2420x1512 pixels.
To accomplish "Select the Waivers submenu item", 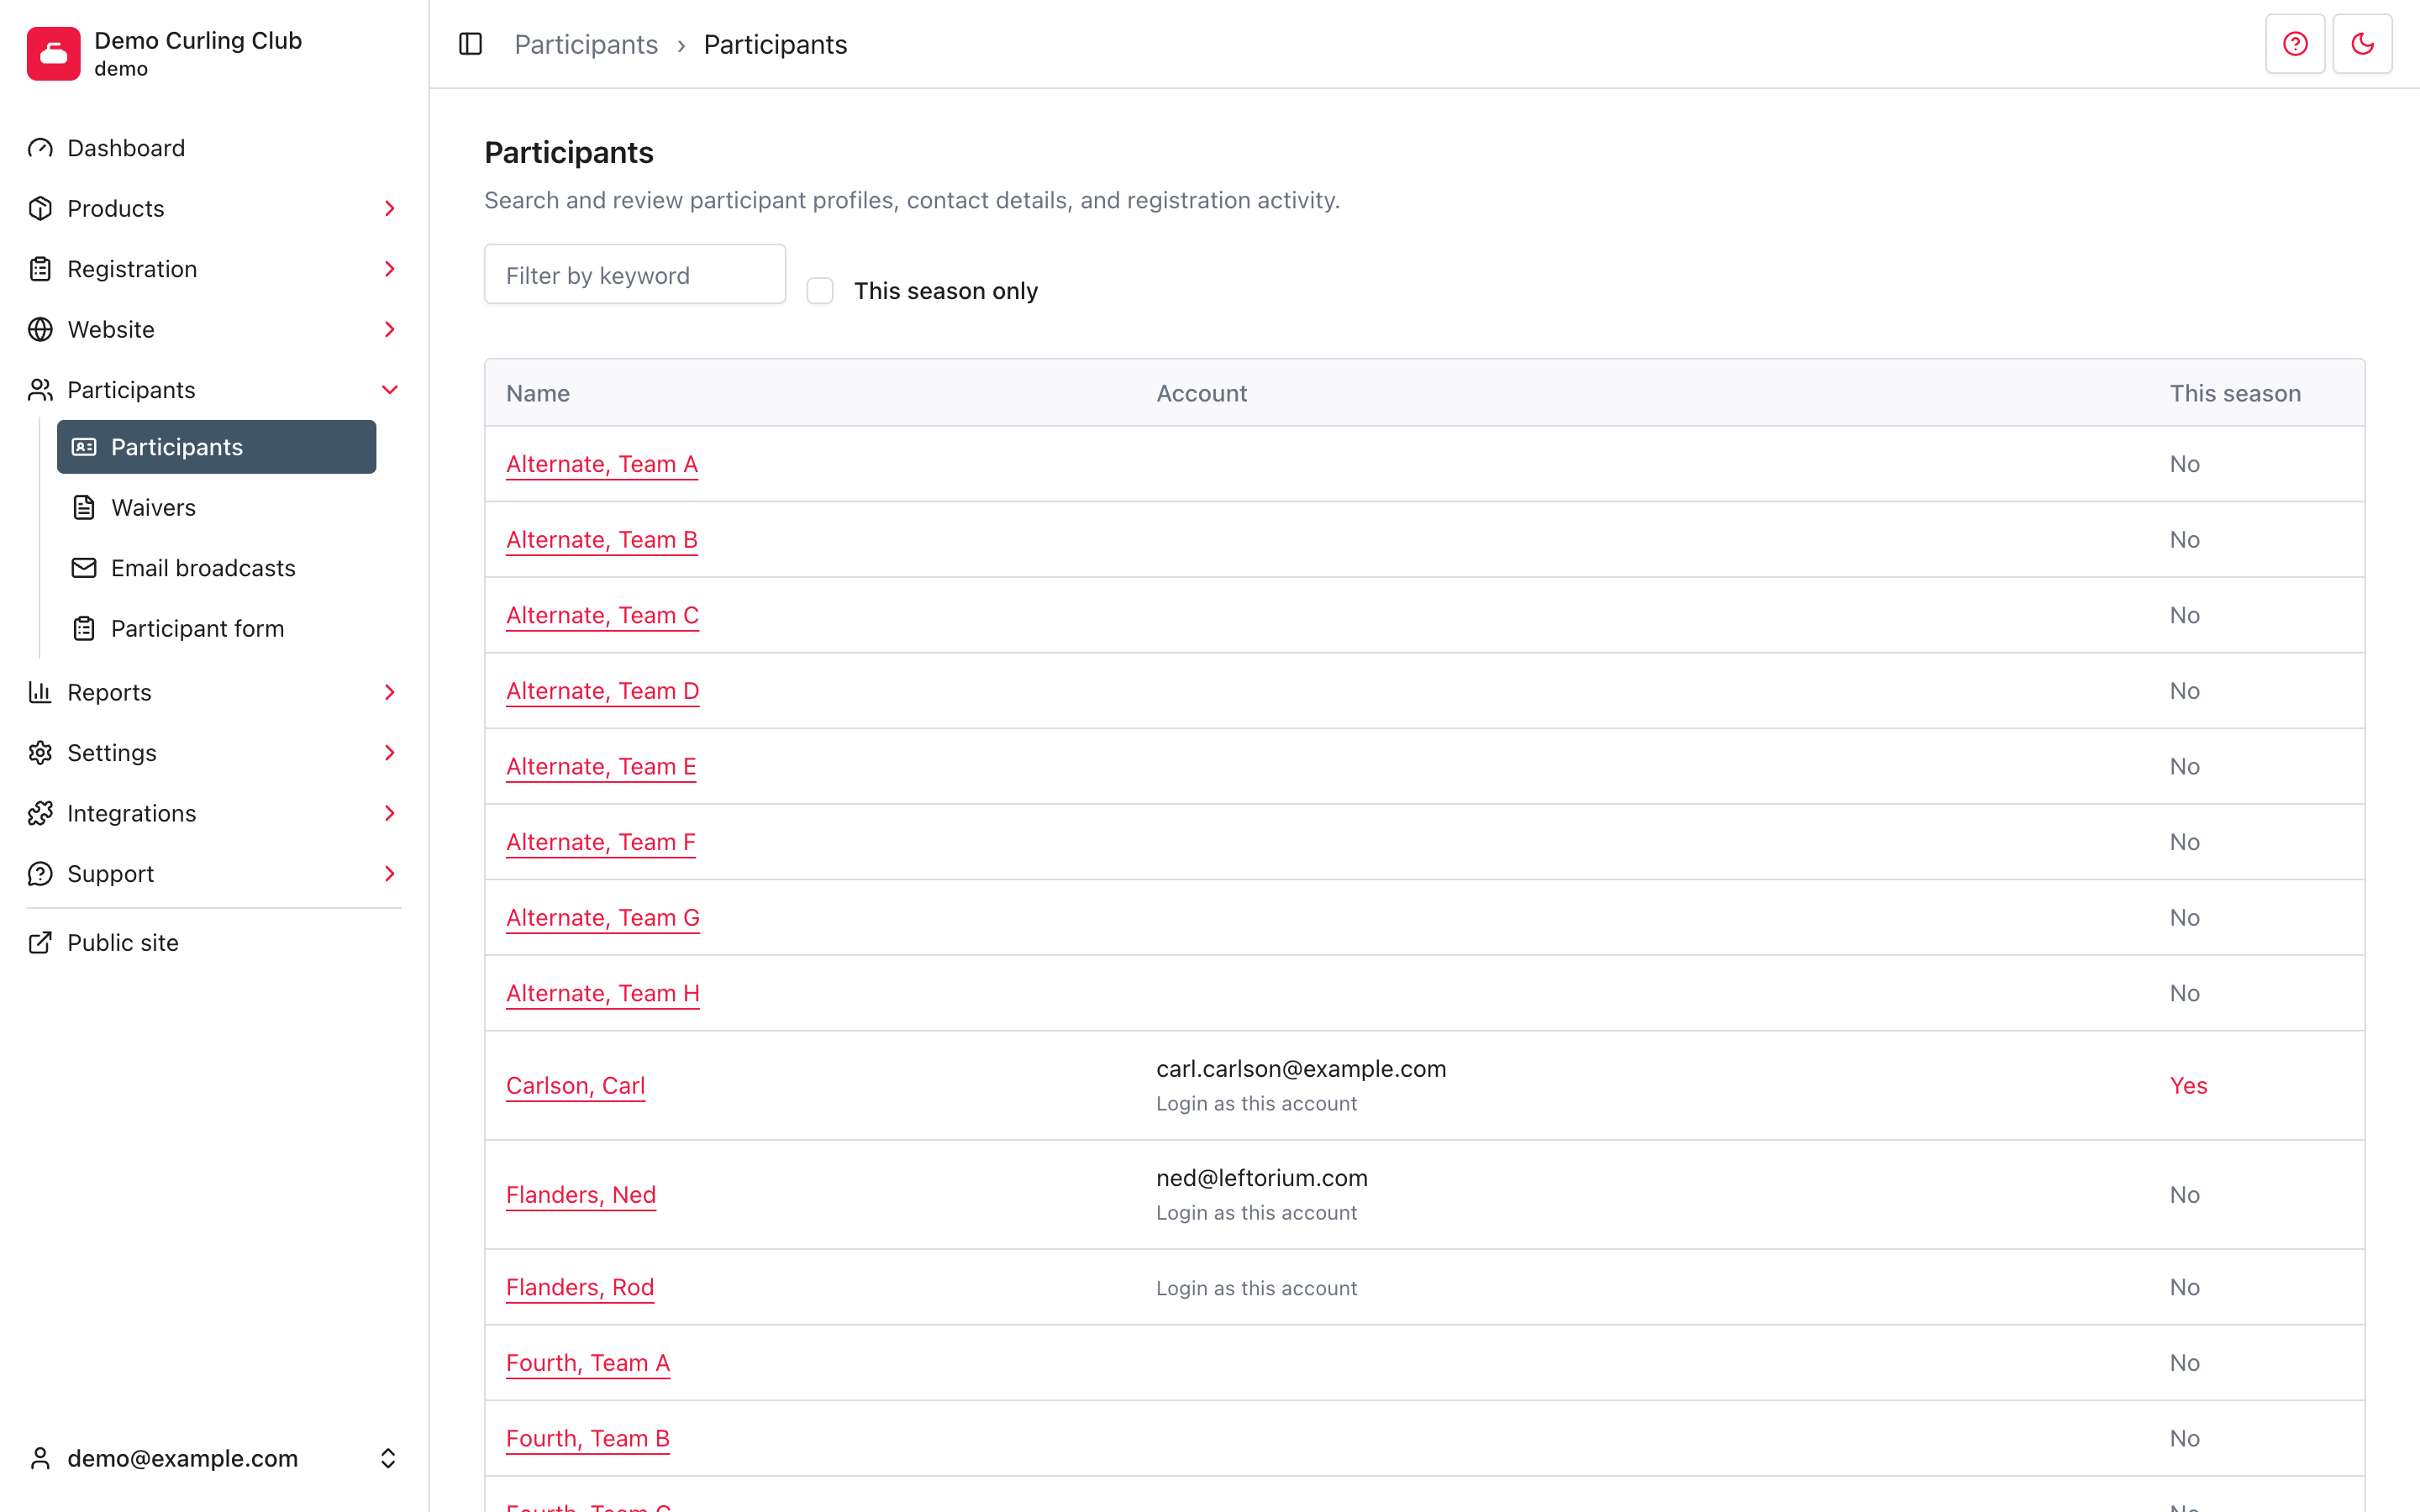I will point(217,507).
